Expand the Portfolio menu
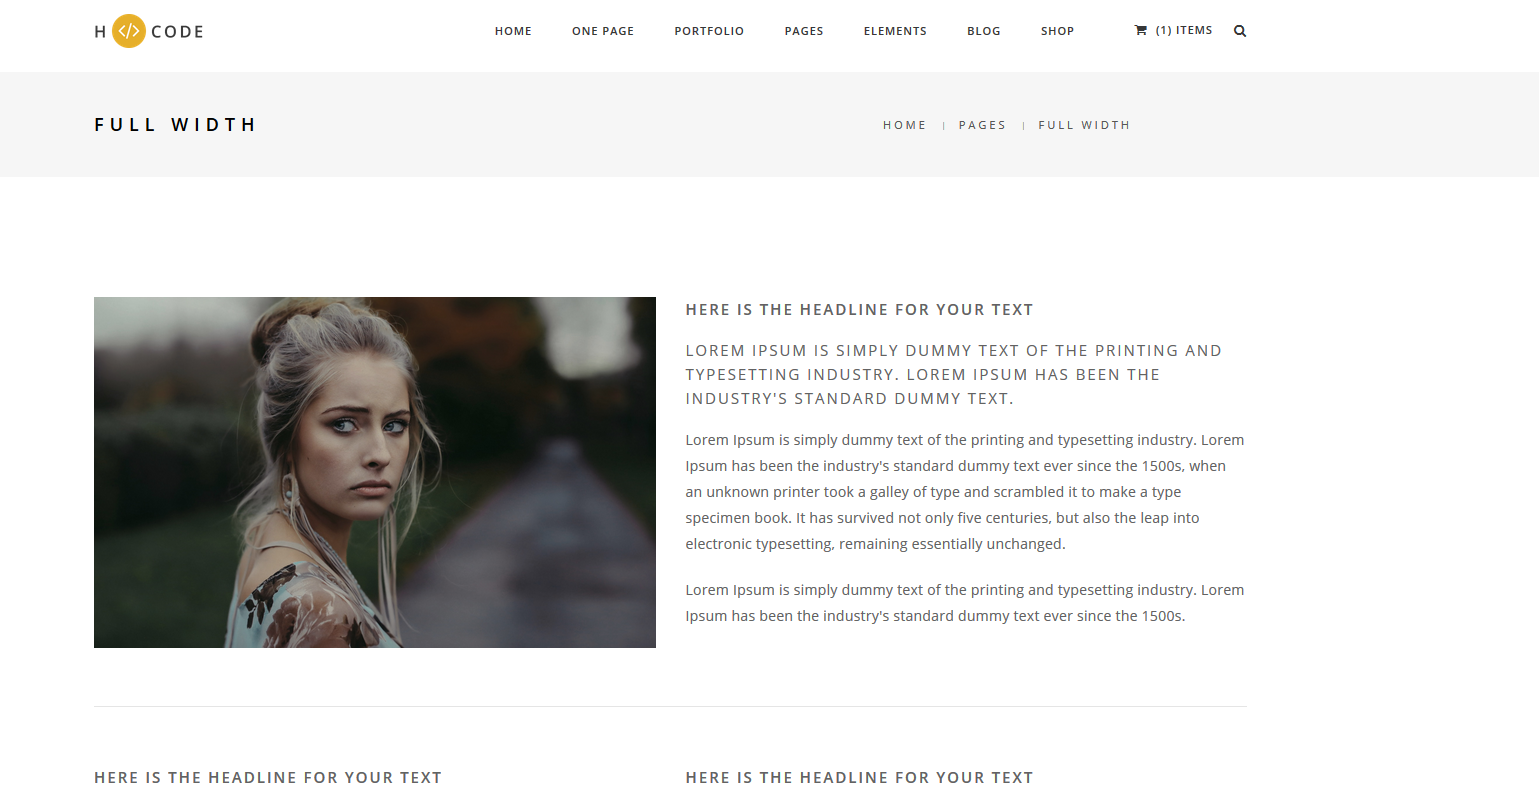 point(709,31)
